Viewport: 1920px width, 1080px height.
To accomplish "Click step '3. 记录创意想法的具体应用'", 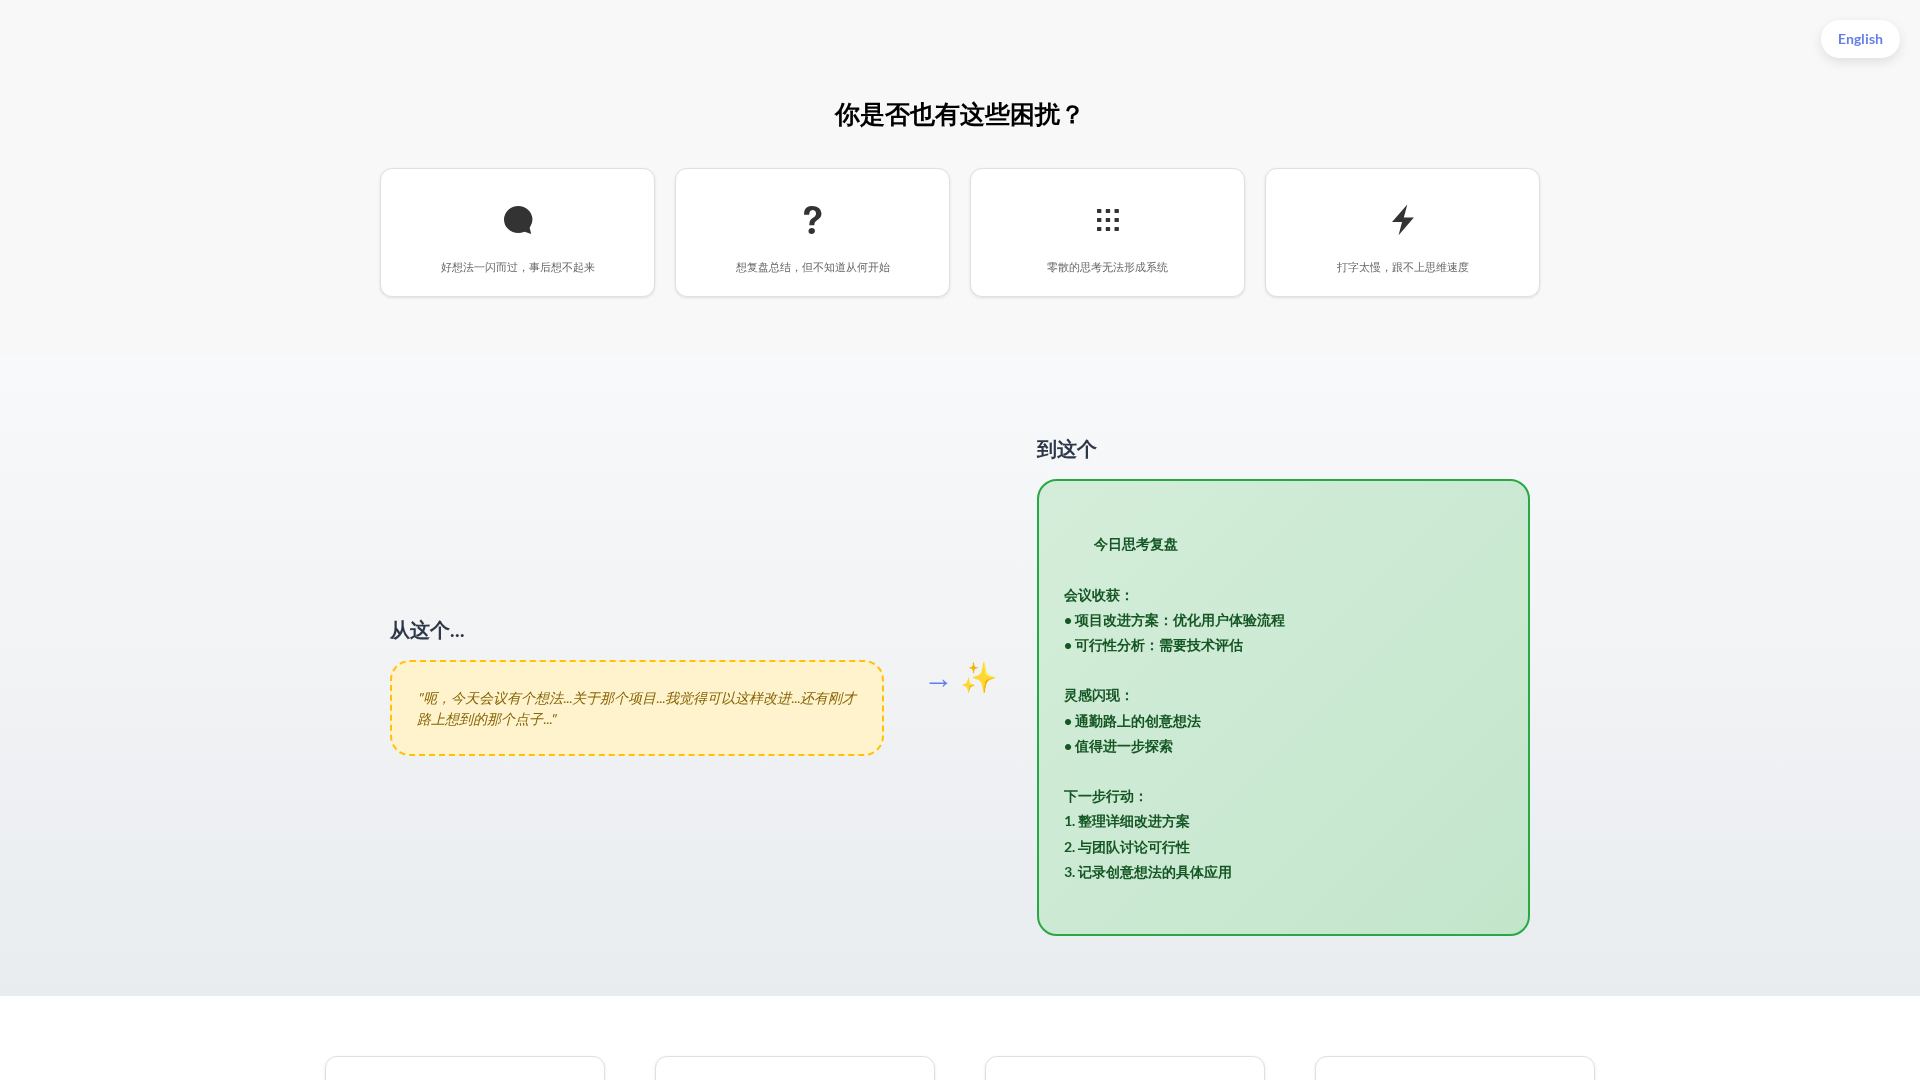I will click(1147, 873).
